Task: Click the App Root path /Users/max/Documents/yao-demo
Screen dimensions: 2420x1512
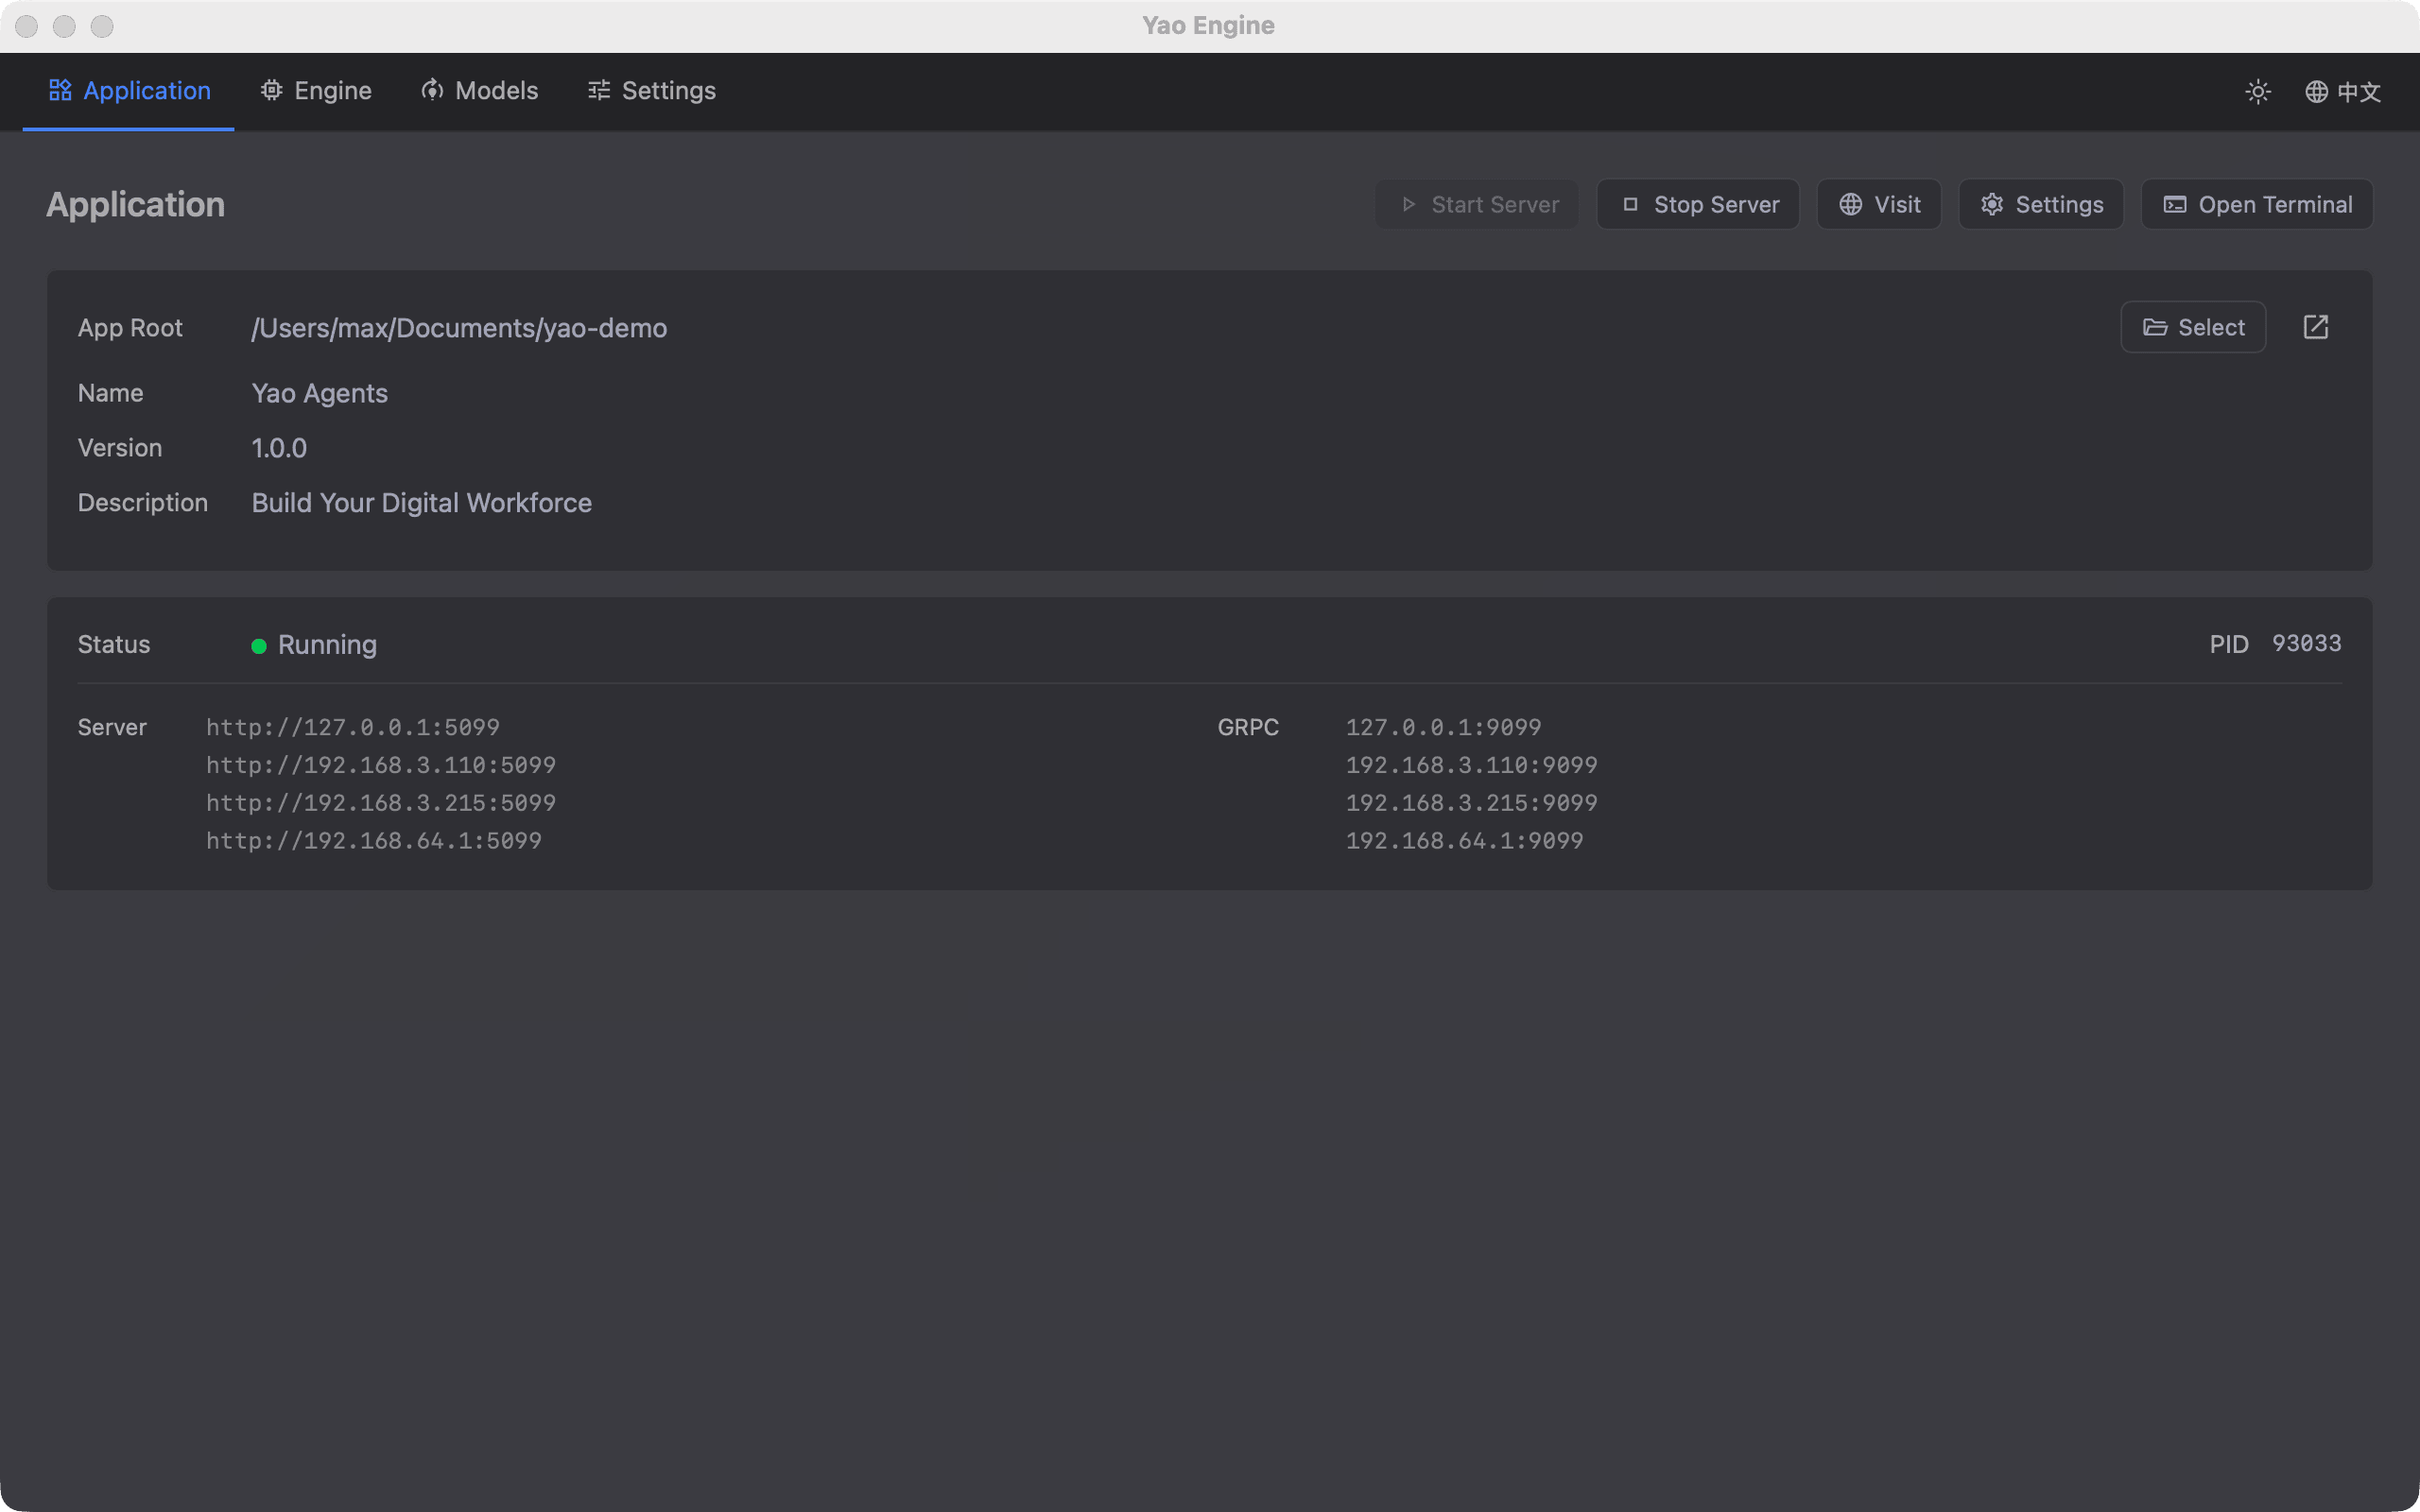Action: (459, 328)
